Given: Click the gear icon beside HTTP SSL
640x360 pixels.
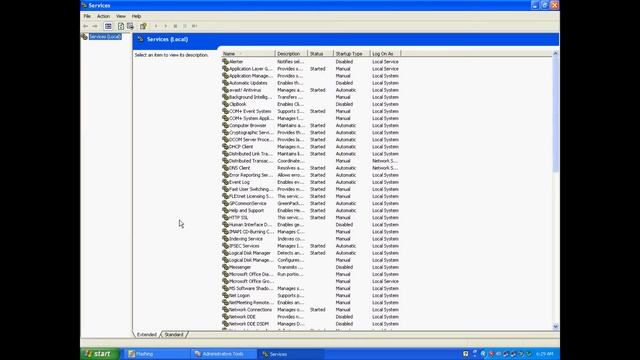Looking at the screenshot, I should pyautogui.click(x=225, y=218).
